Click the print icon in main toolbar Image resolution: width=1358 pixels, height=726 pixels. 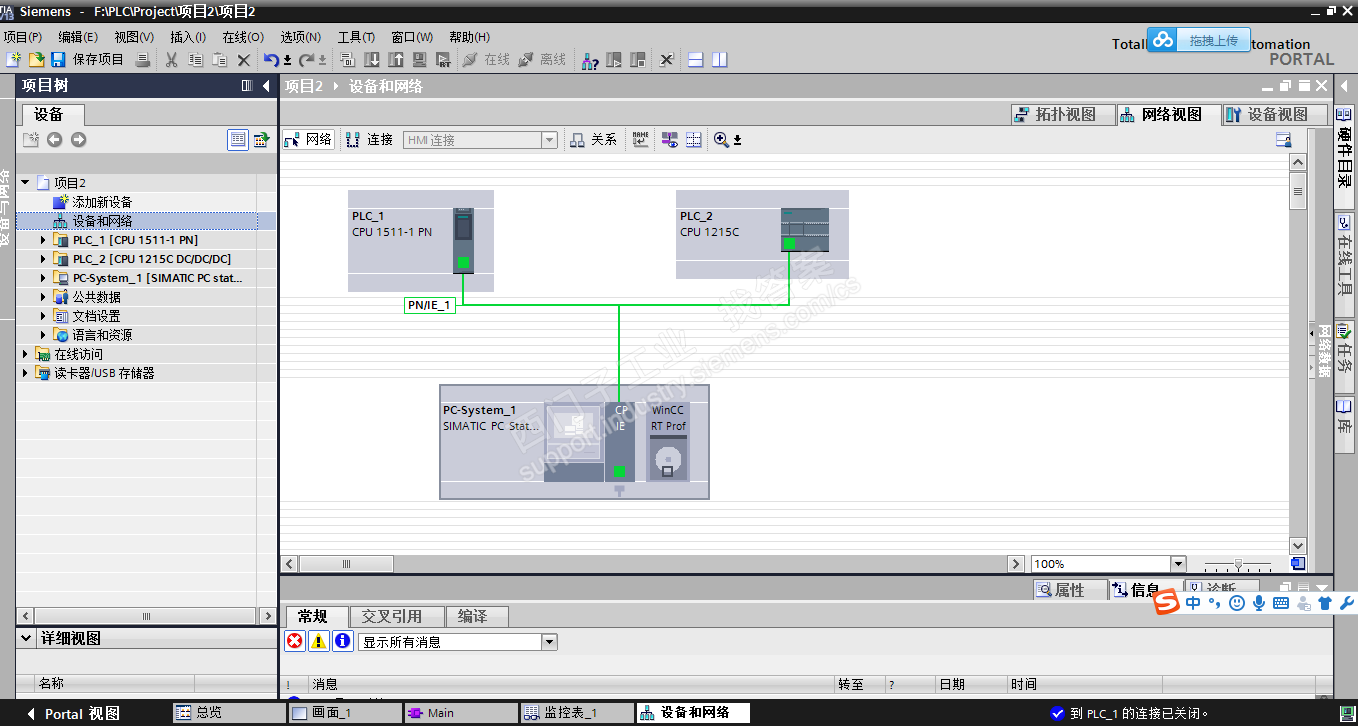(x=143, y=60)
